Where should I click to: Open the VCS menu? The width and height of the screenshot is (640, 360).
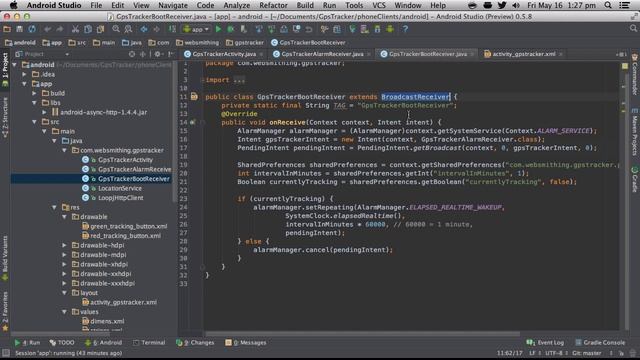379,5
